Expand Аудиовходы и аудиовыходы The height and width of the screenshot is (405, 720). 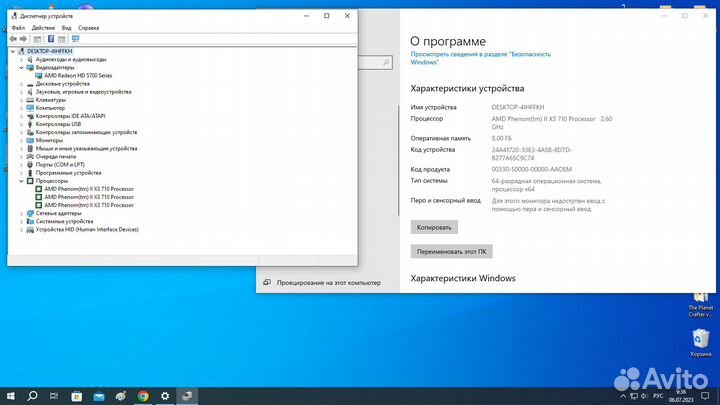(21, 60)
